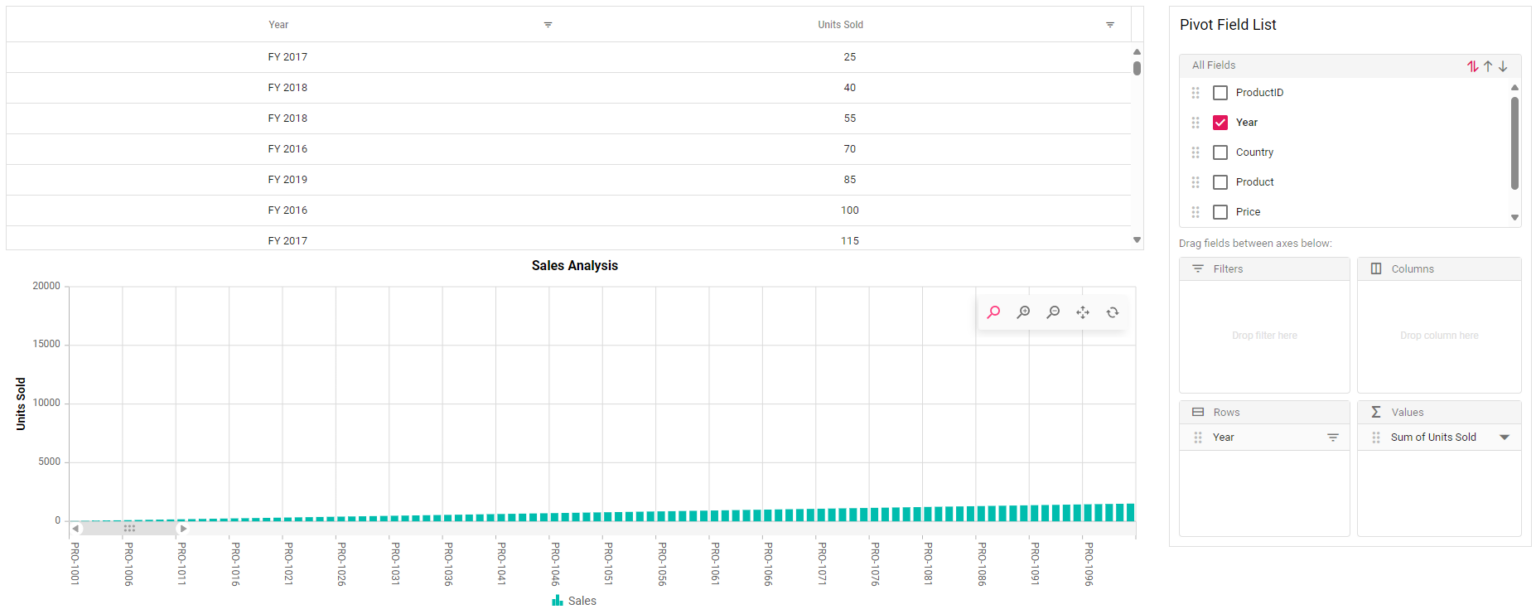The height and width of the screenshot is (614, 1536).
Task: Select the selection zoom tool on the chart
Action: pyautogui.click(x=993, y=311)
